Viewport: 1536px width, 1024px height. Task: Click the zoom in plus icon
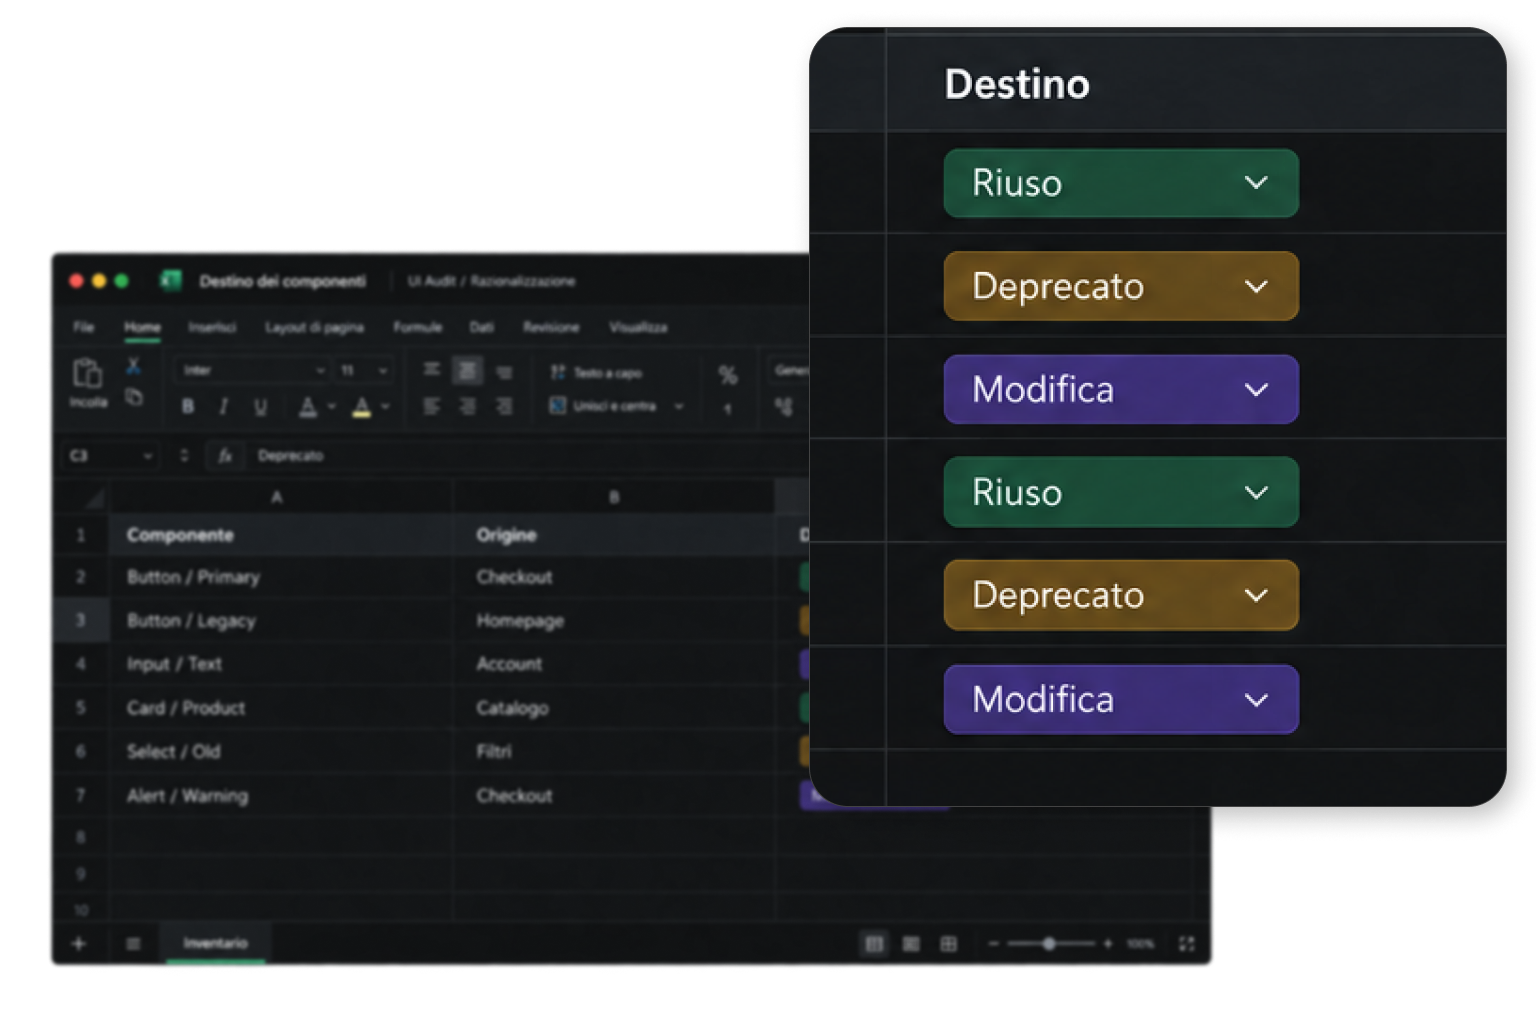tap(1107, 943)
